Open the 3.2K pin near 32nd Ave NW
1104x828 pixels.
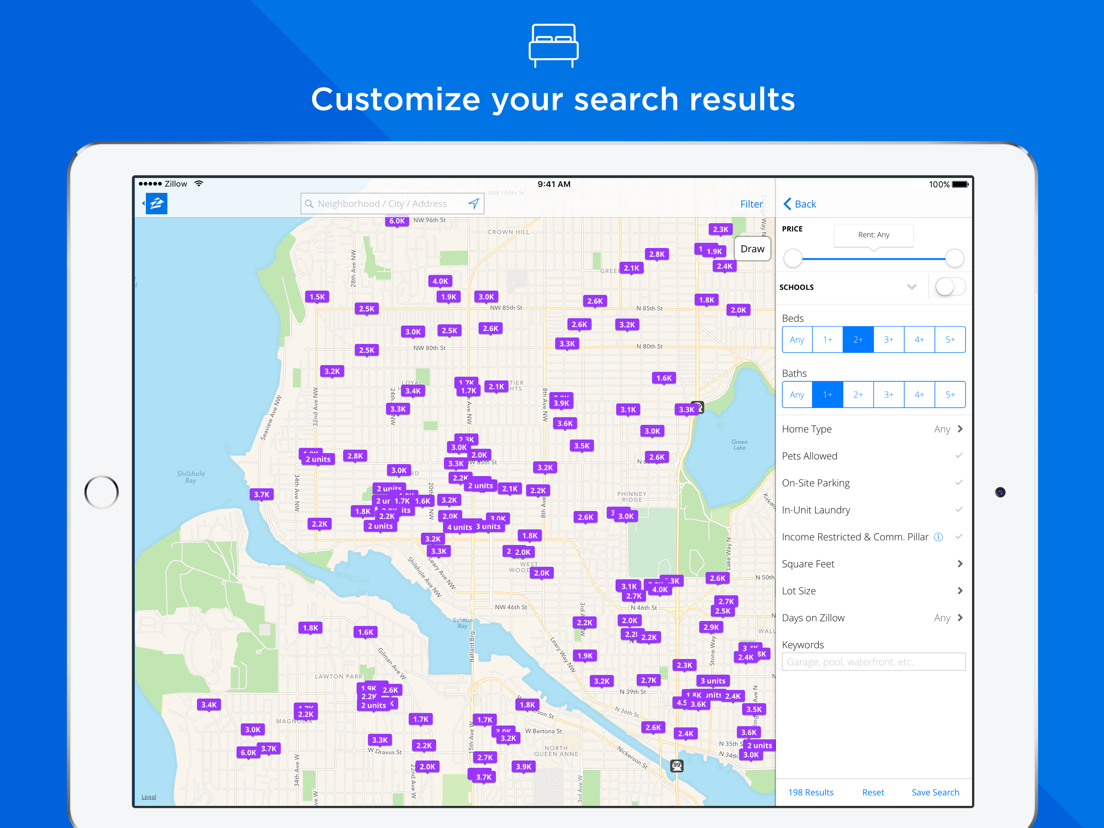pyautogui.click(x=332, y=371)
